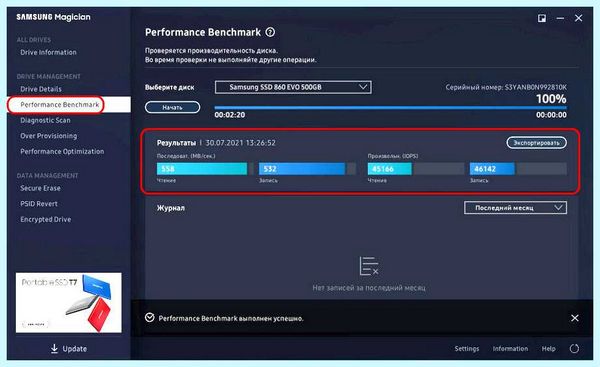Click the random write 46142 bar
The width and height of the screenshot is (600, 367).
pyautogui.click(x=518, y=169)
